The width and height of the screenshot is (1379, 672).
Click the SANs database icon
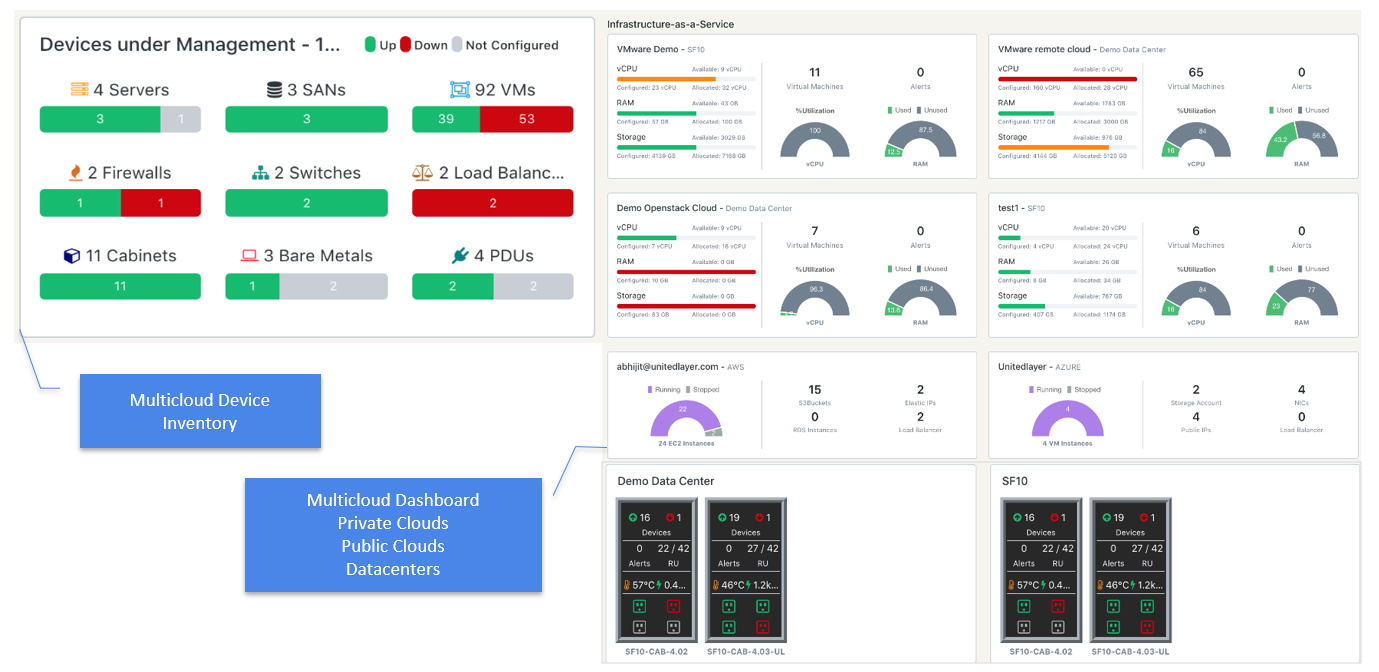click(275, 90)
